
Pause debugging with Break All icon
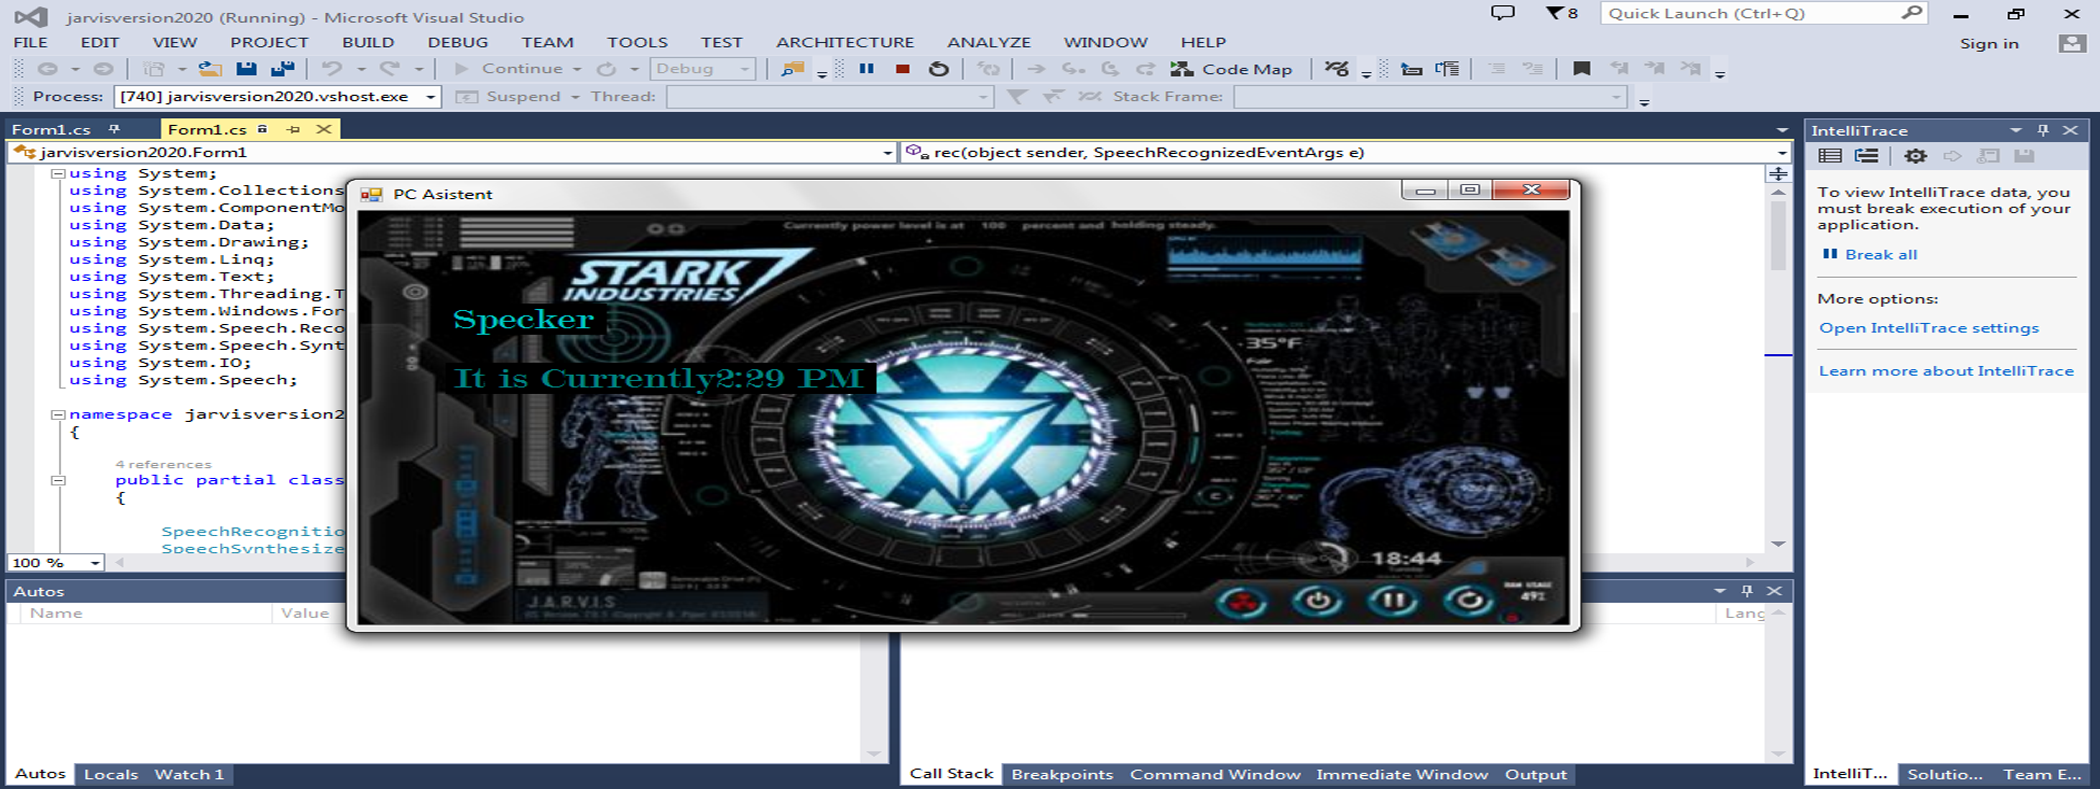[867, 69]
